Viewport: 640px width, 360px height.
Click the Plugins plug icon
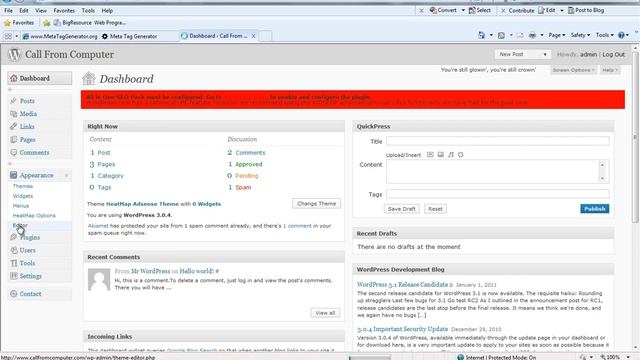pyautogui.click(x=13, y=237)
